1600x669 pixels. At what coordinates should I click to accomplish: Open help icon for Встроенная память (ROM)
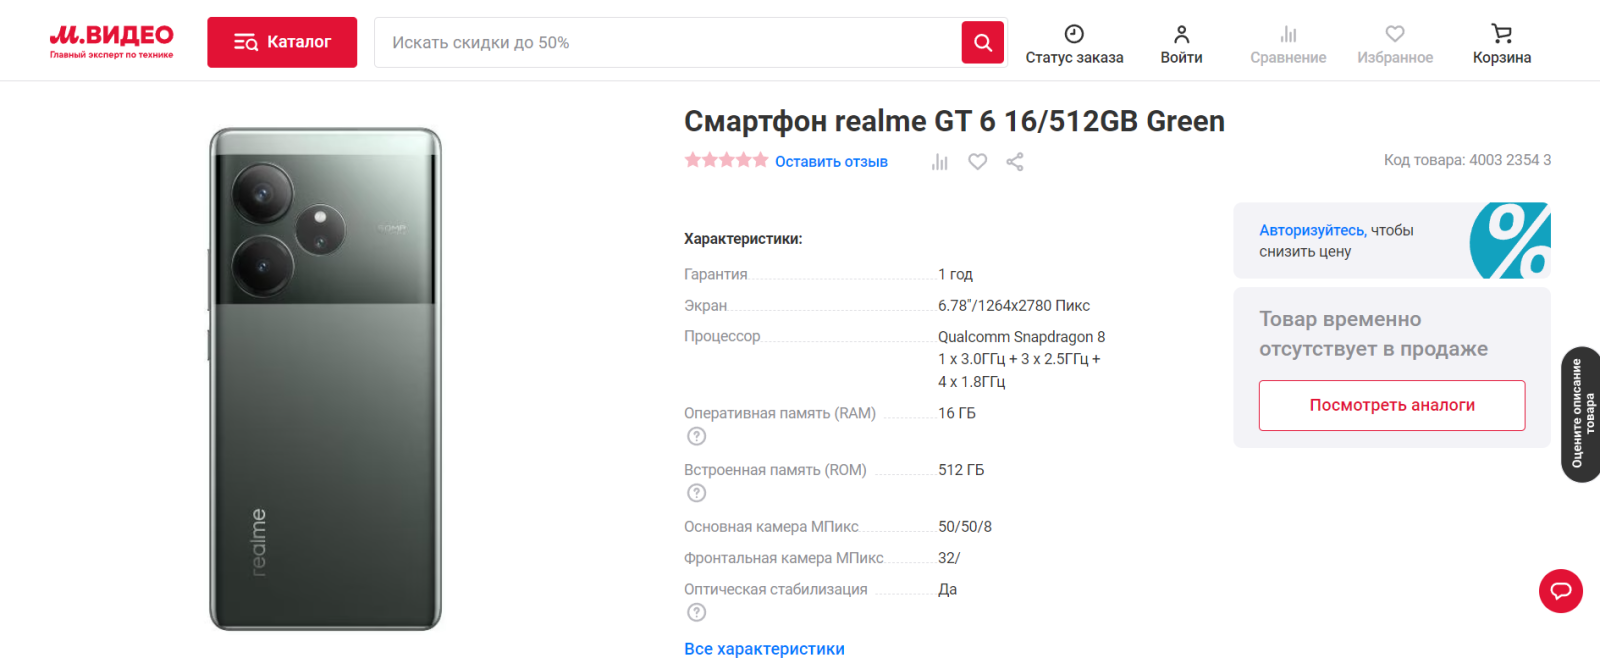click(697, 493)
